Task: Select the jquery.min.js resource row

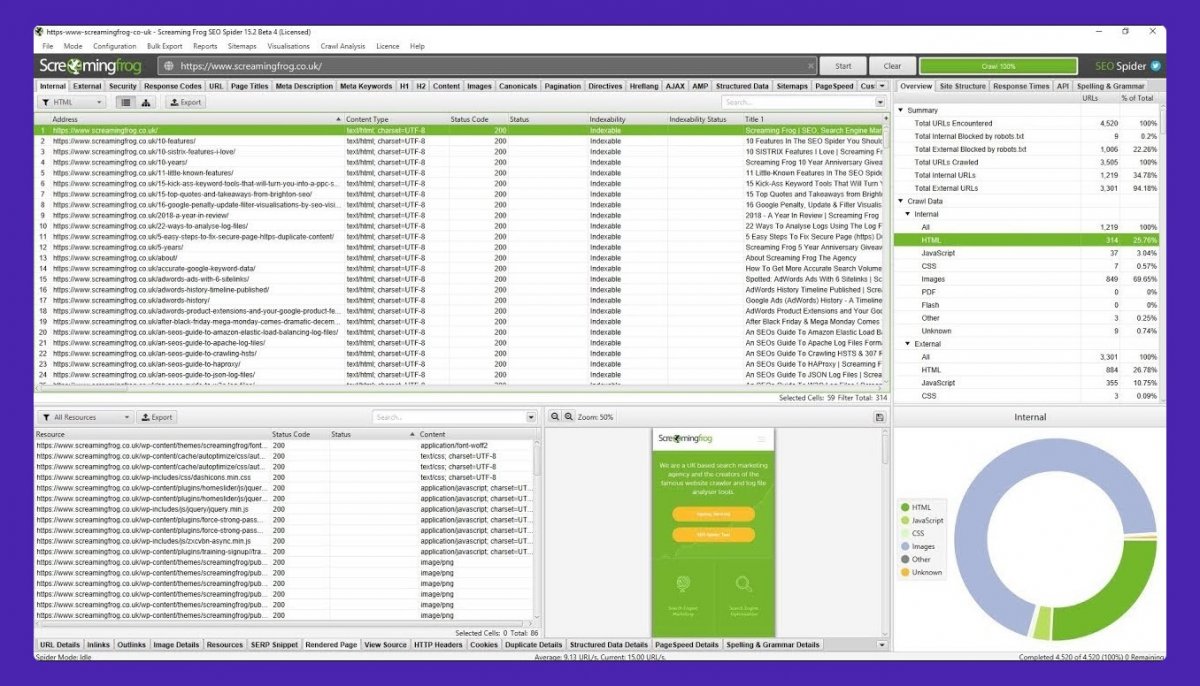Action: tap(284, 509)
